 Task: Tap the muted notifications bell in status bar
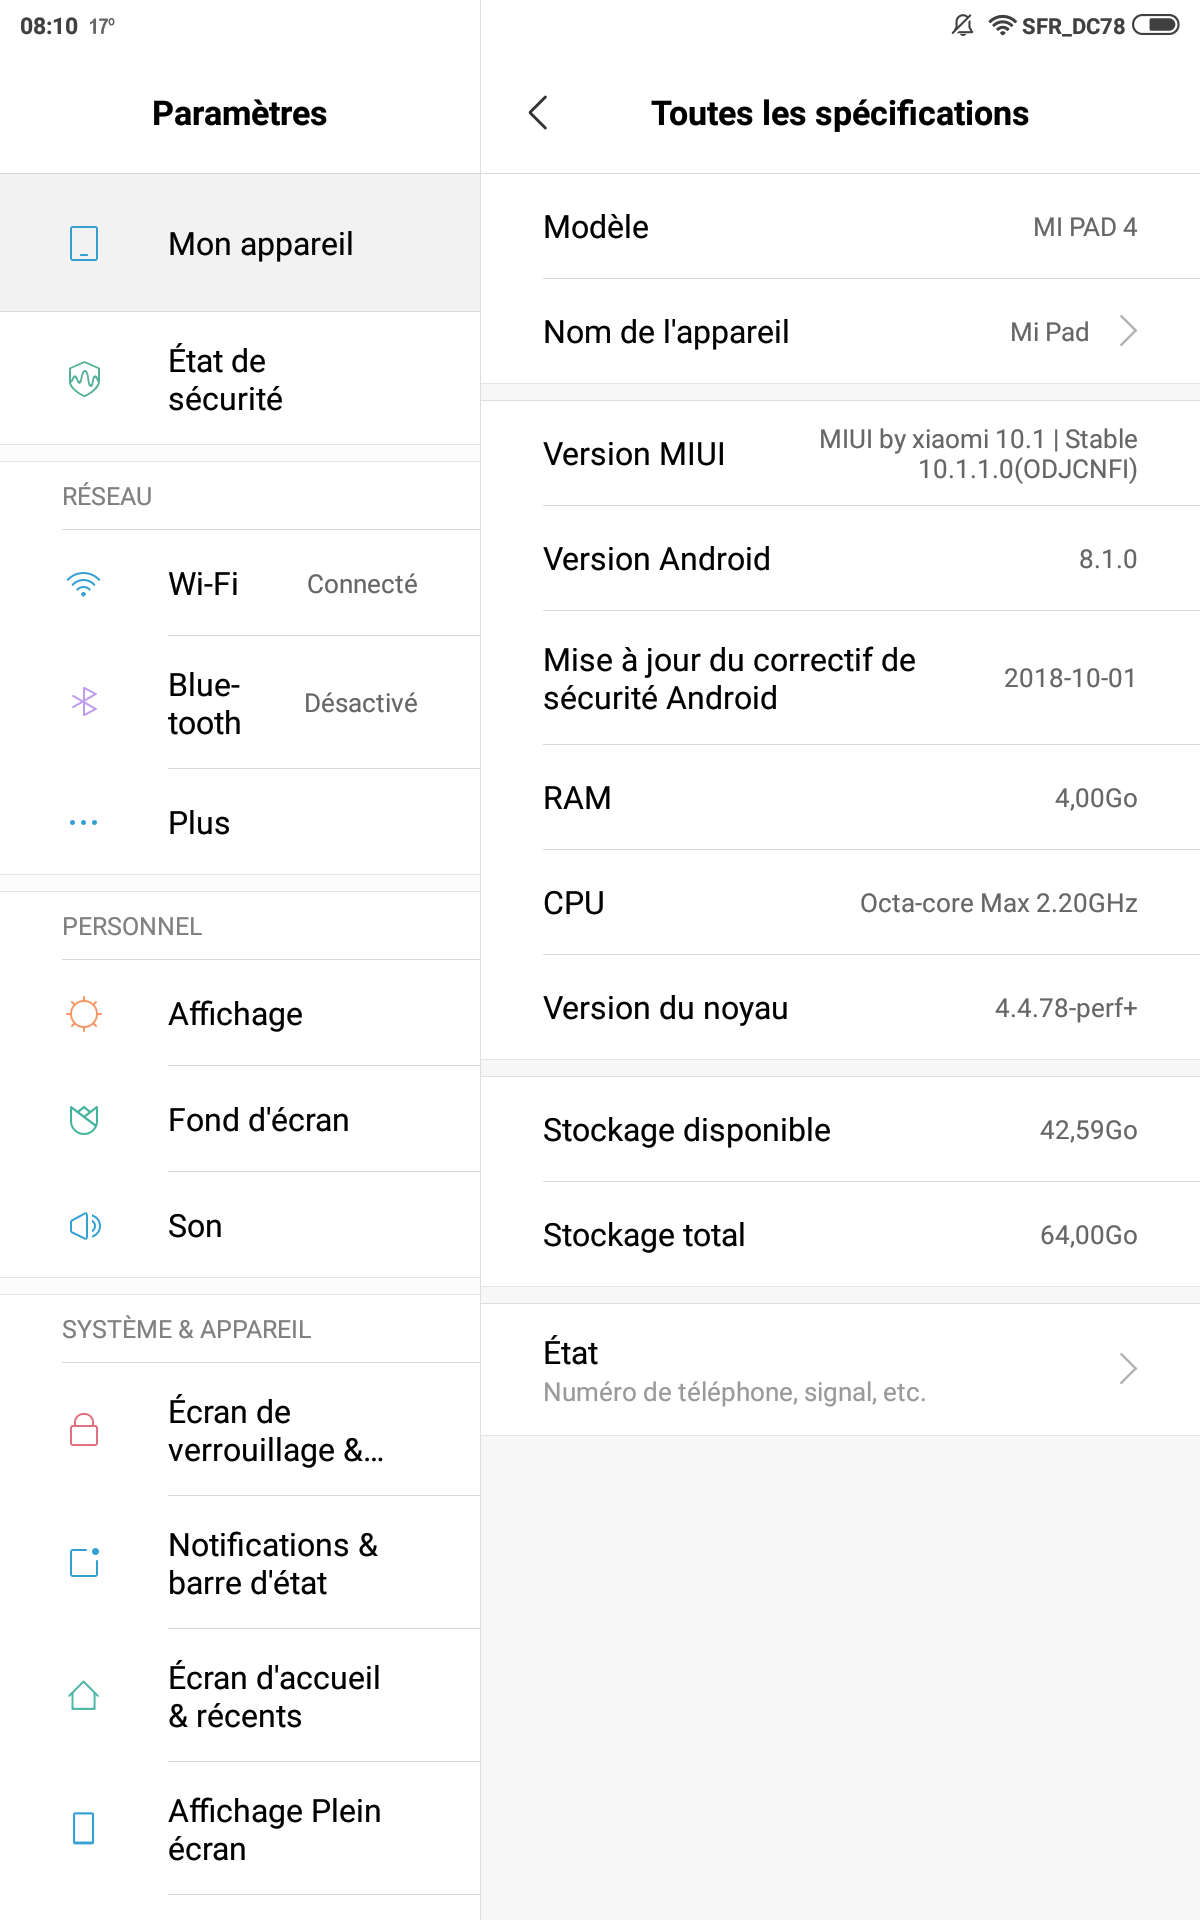point(963,25)
